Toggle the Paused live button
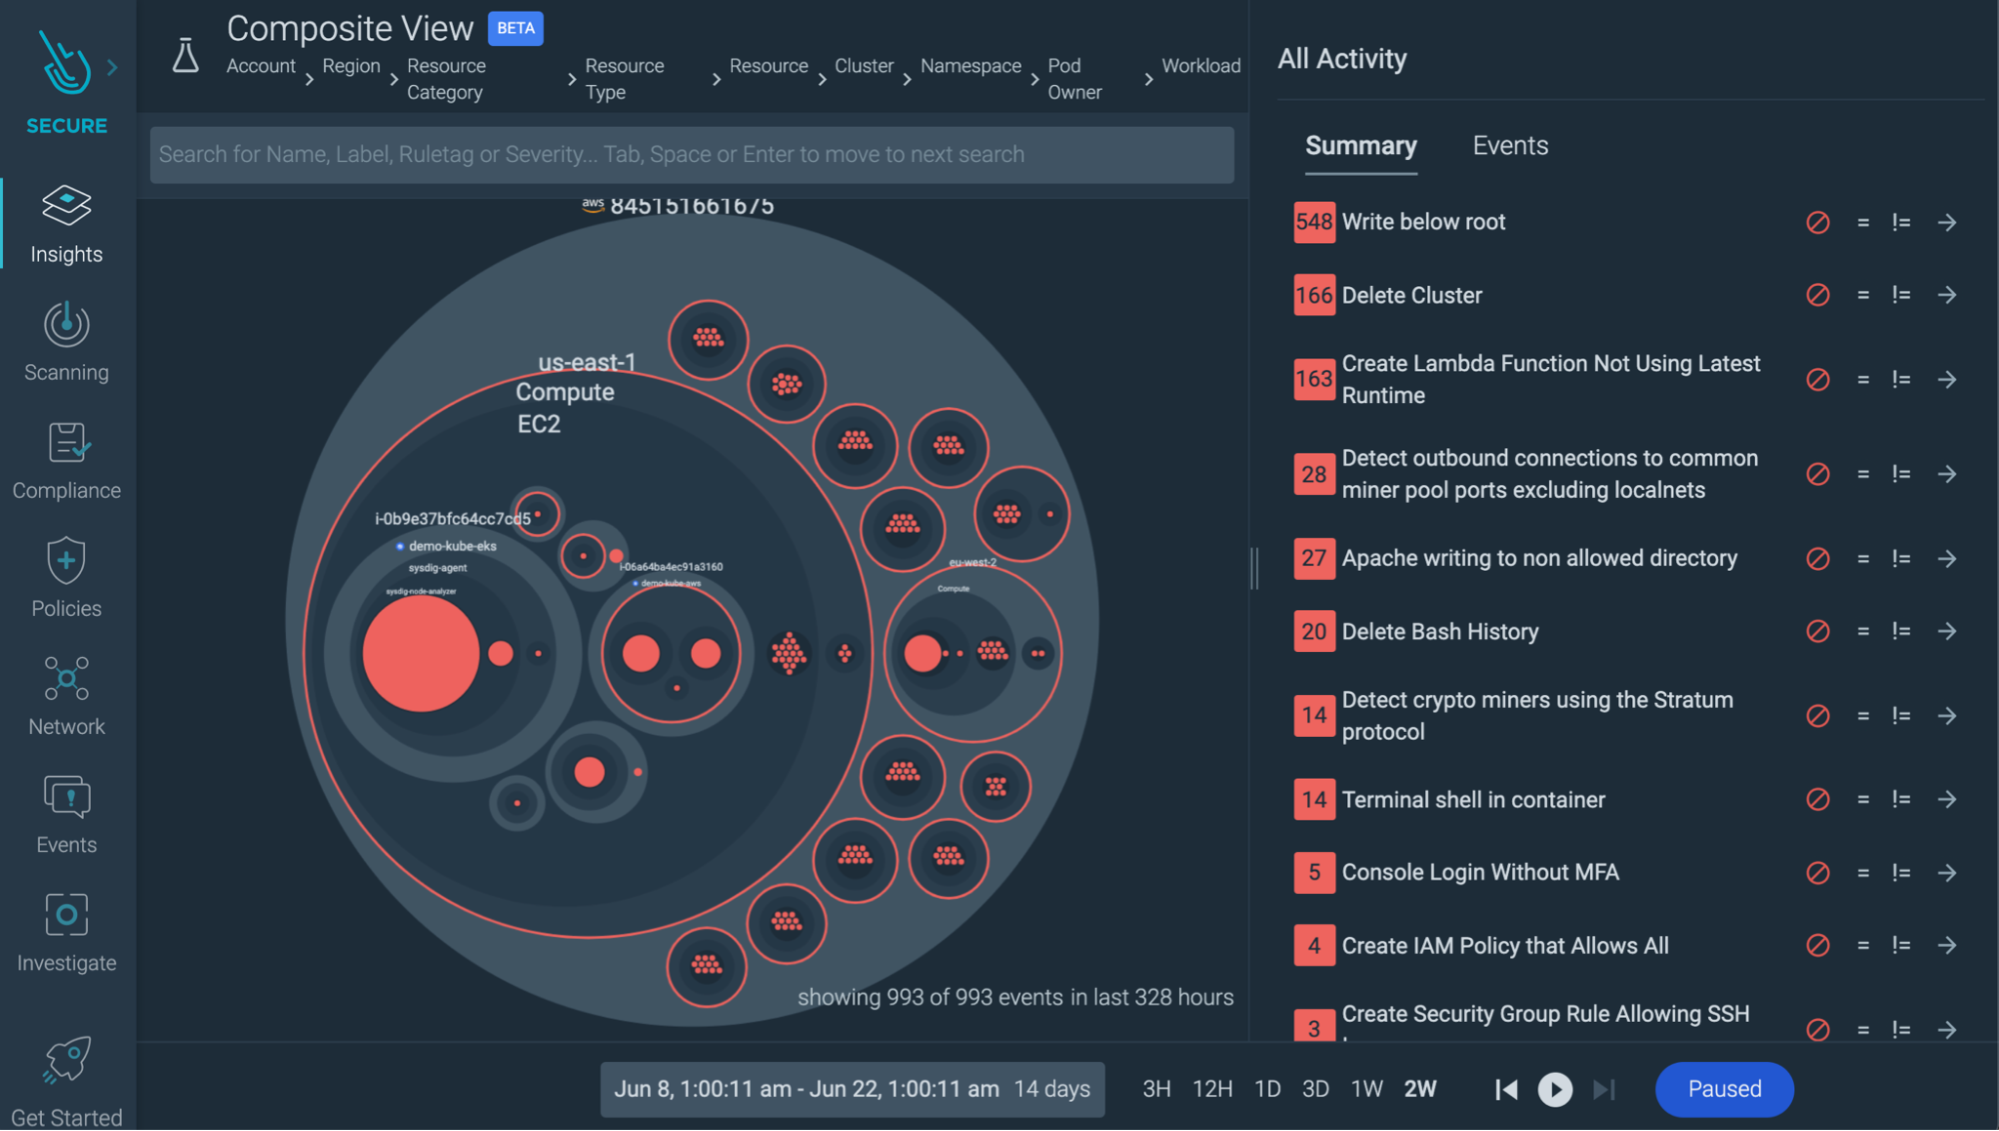Screen dimensions: 1999x1131 click(1723, 1089)
